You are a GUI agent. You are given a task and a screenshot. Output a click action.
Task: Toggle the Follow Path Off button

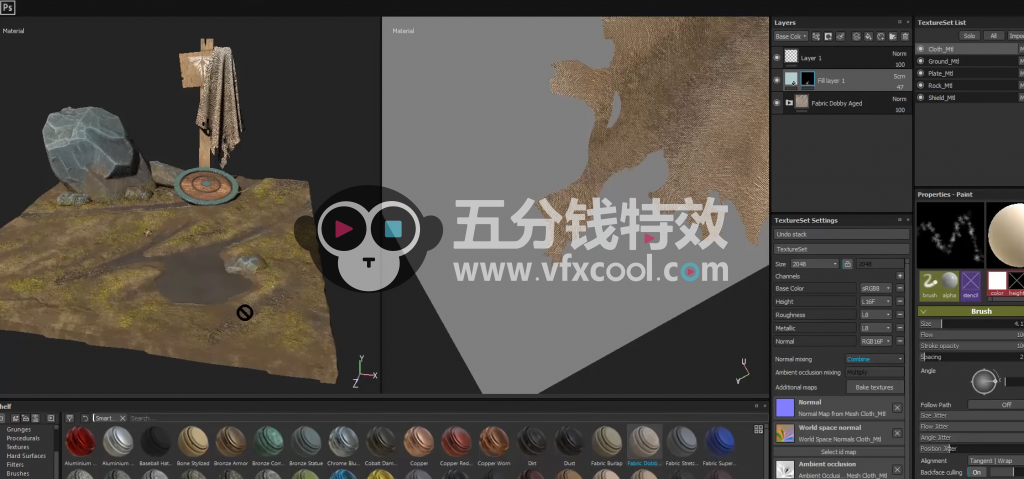coord(995,405)
